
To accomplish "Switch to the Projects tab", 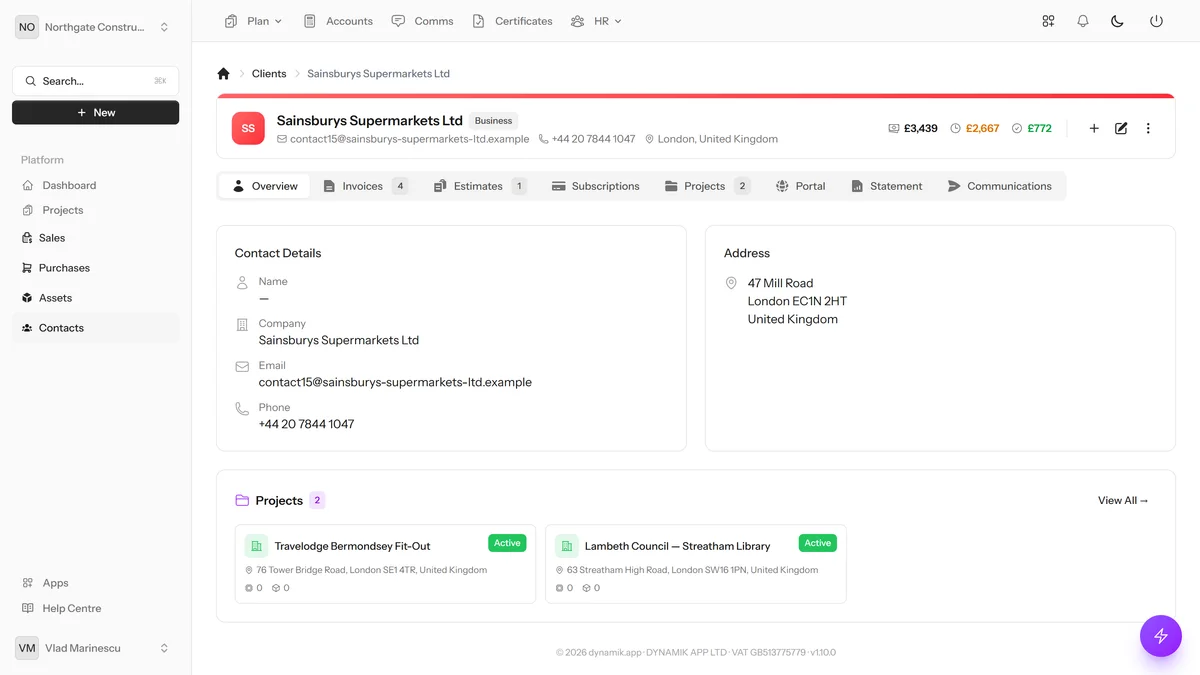I will (x=707, y=186).
